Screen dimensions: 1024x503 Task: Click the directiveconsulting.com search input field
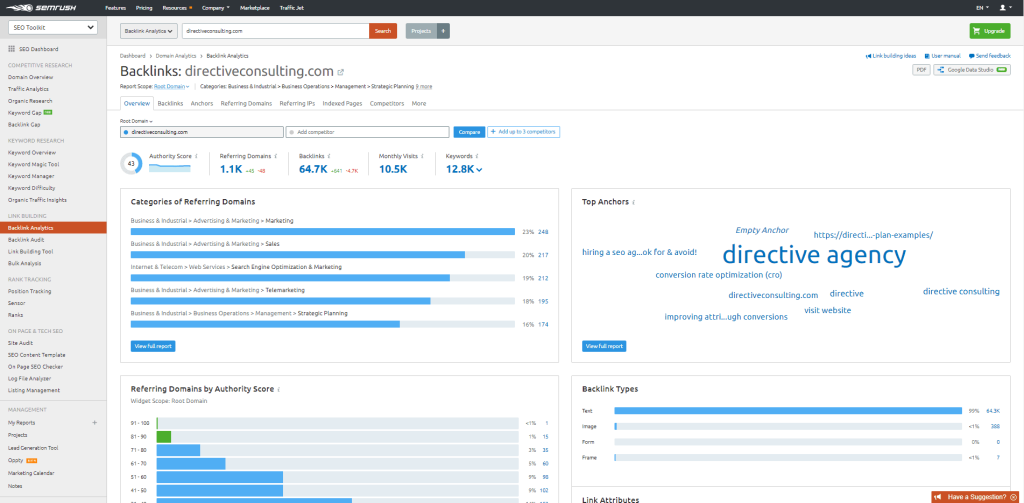point(275,31)
